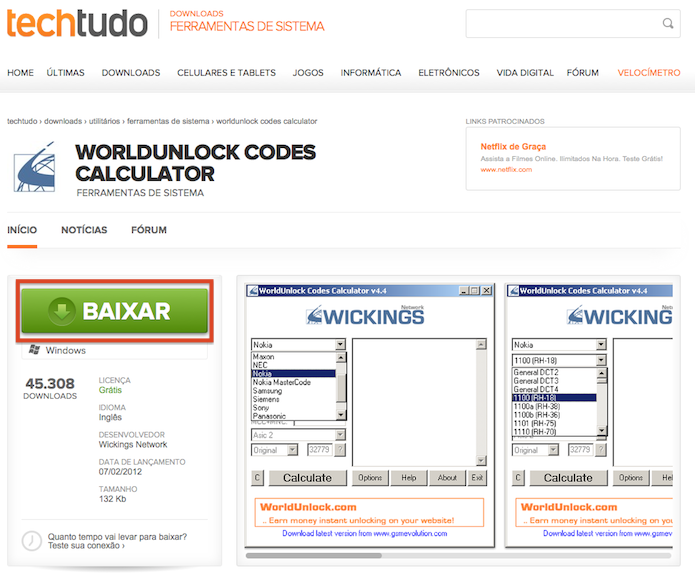Screen dimensions: 695x585
Task: Select General DCT4 in model list
Action: pyautogui.click(x=536, y=389)
